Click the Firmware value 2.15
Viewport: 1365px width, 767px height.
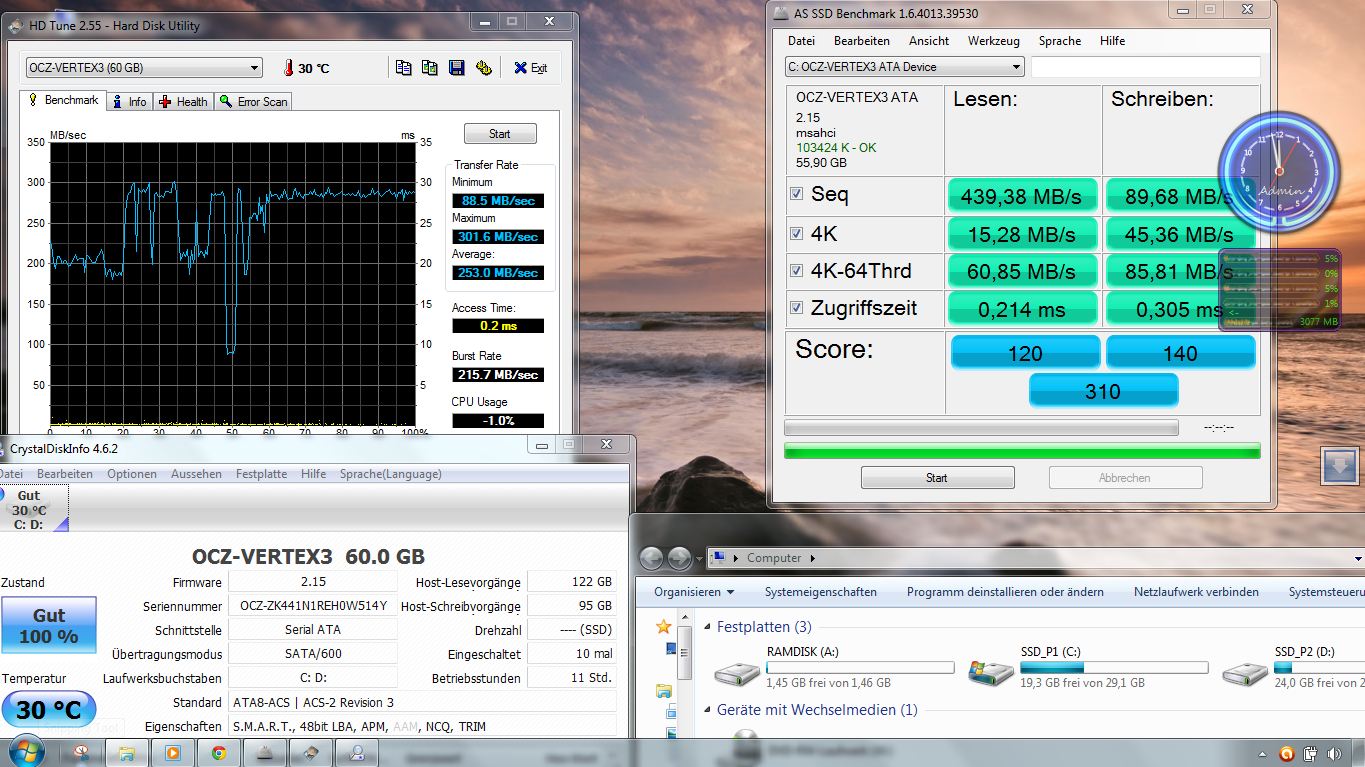(x=313, y=582)
